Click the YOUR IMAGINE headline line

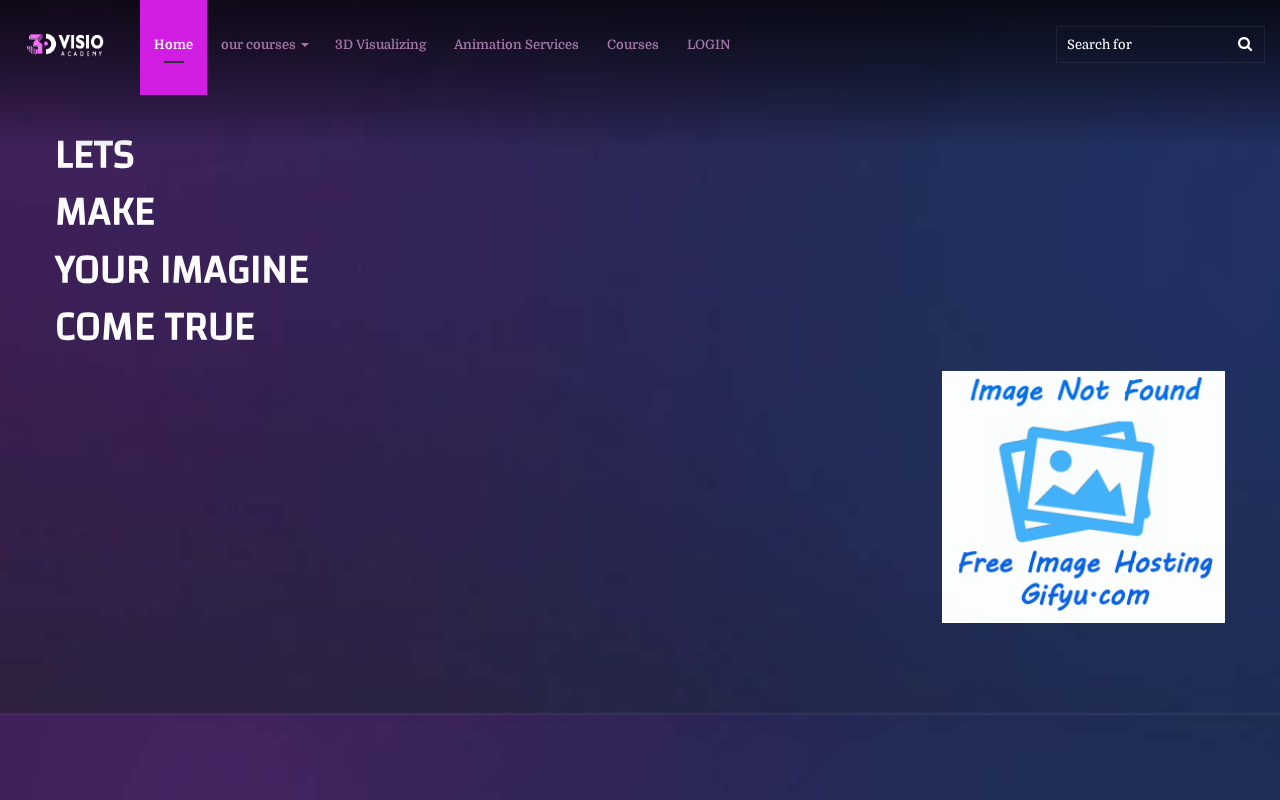click(182, 271)
